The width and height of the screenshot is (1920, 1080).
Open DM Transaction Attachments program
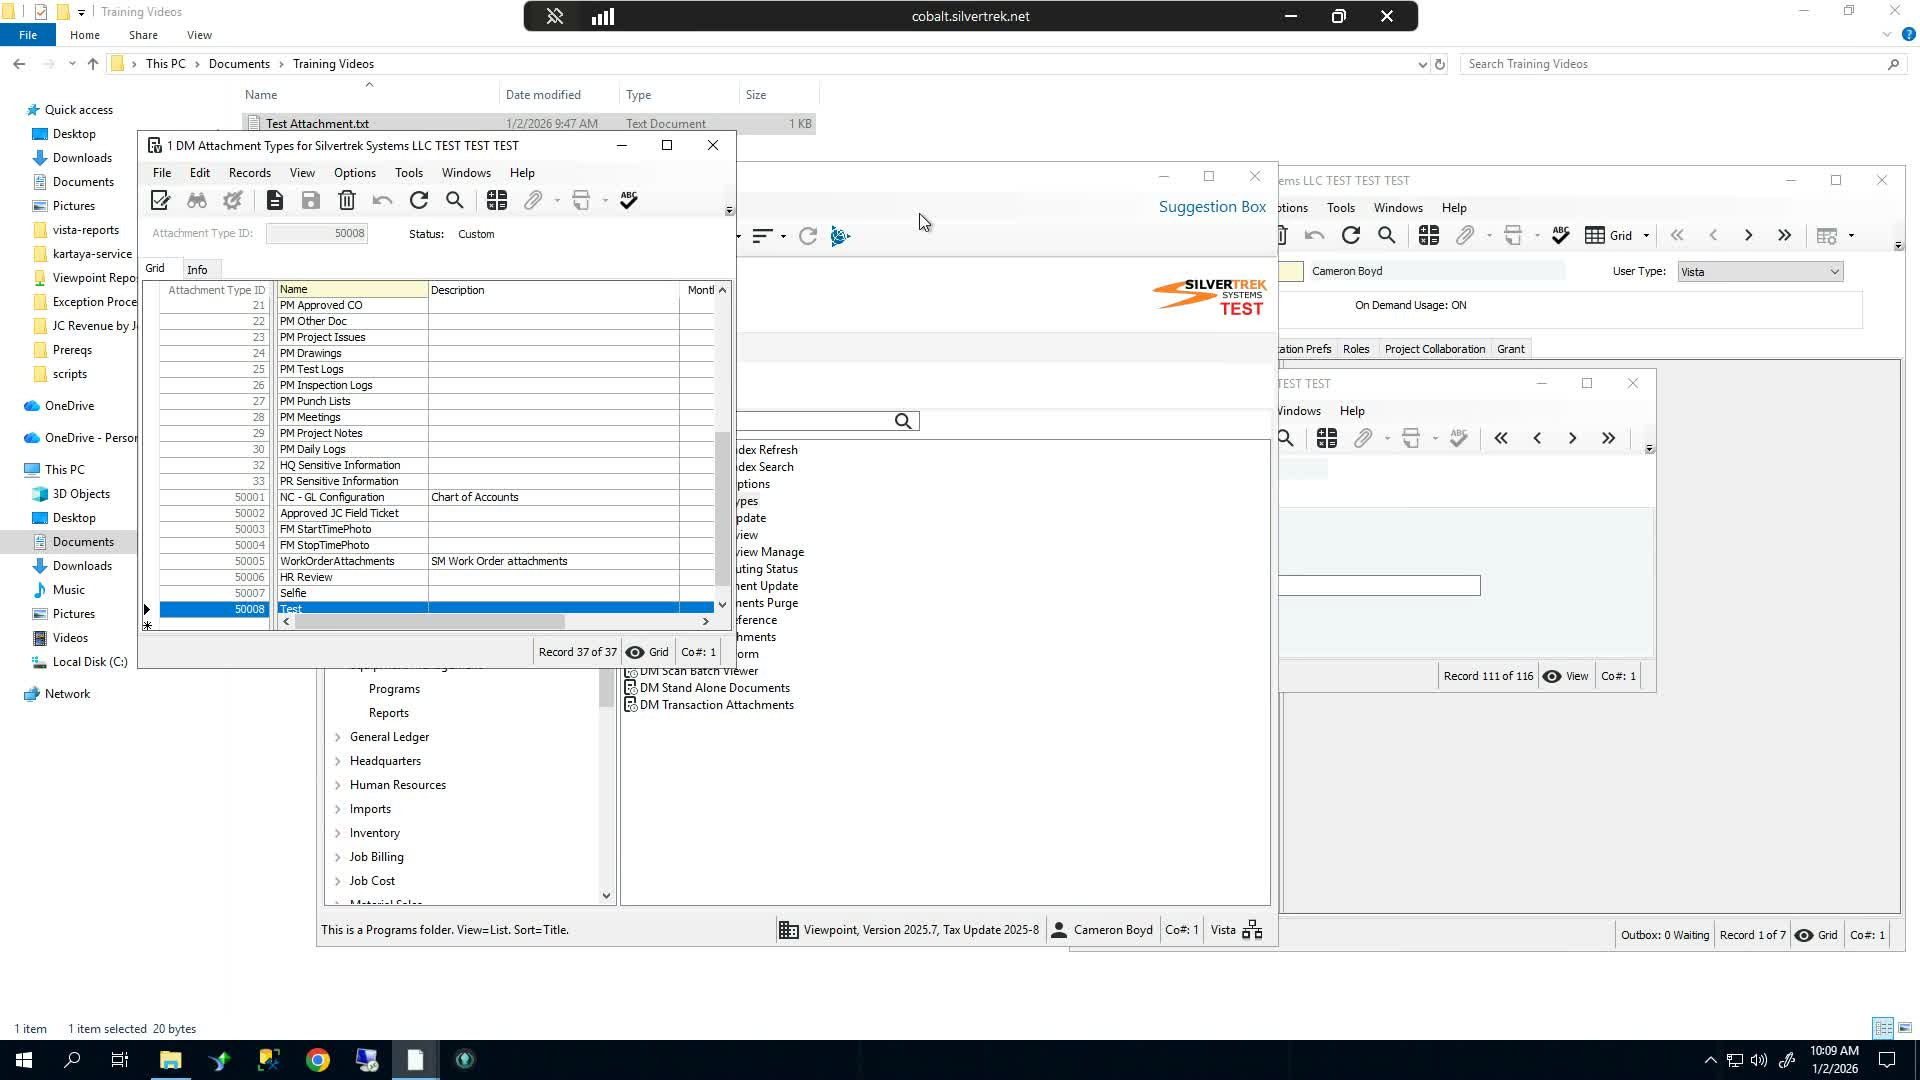[717, 705]
